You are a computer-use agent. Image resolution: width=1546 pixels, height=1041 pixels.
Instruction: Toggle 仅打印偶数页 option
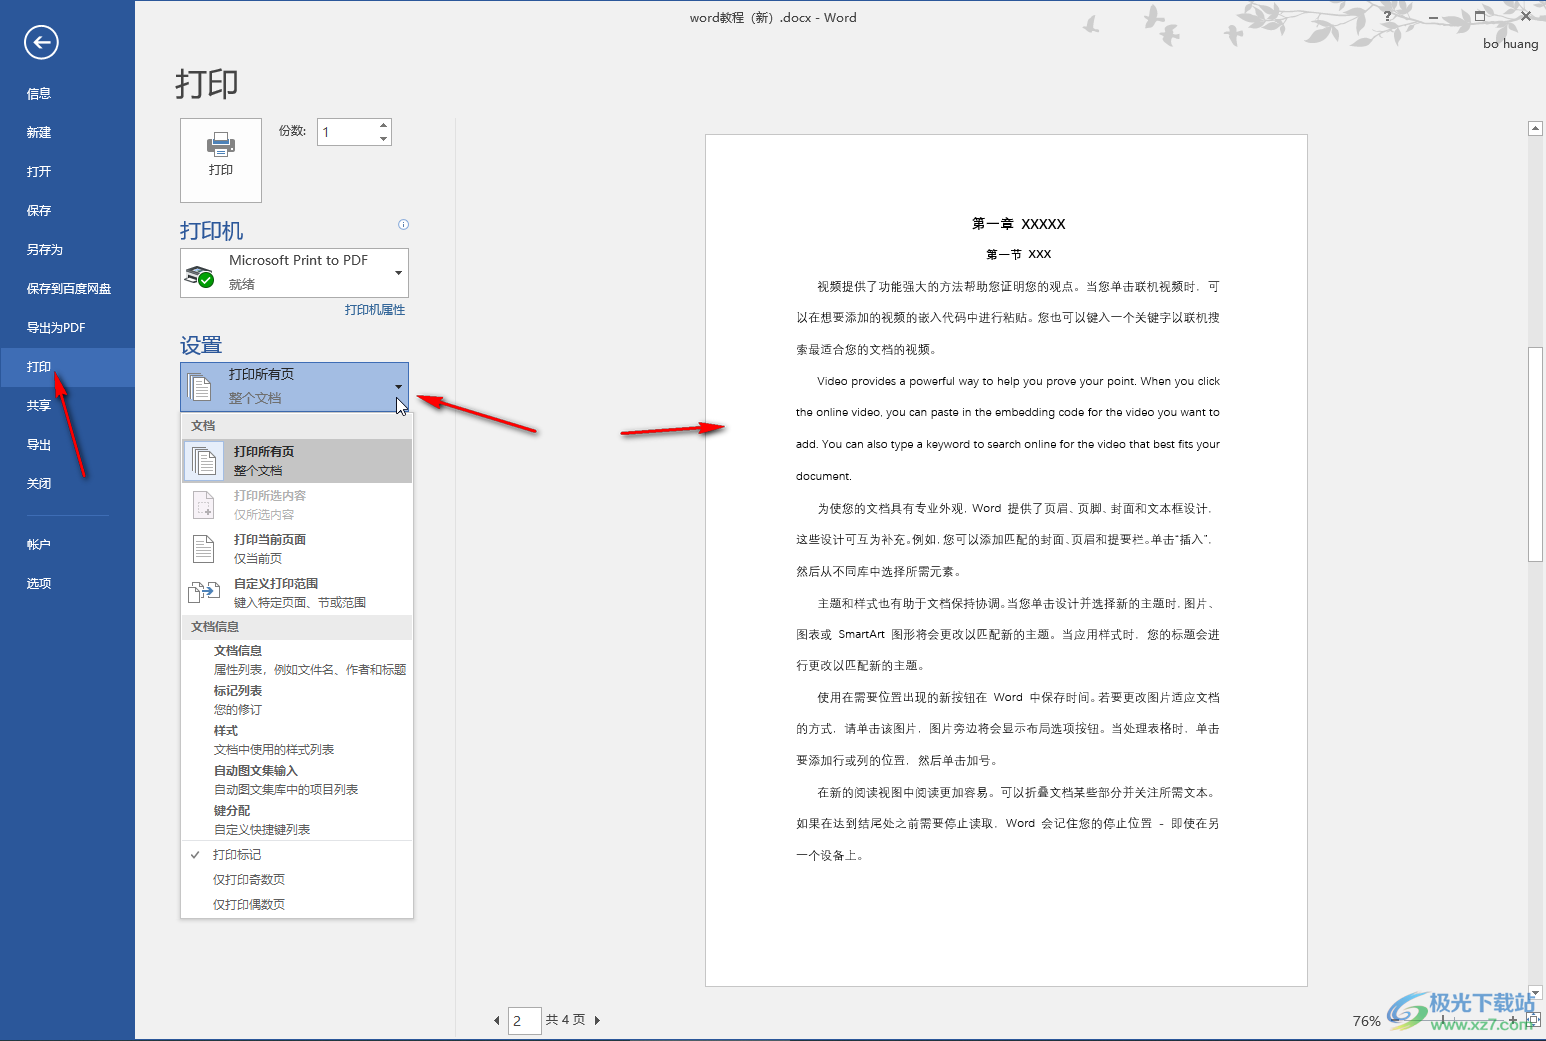point(297,905)
